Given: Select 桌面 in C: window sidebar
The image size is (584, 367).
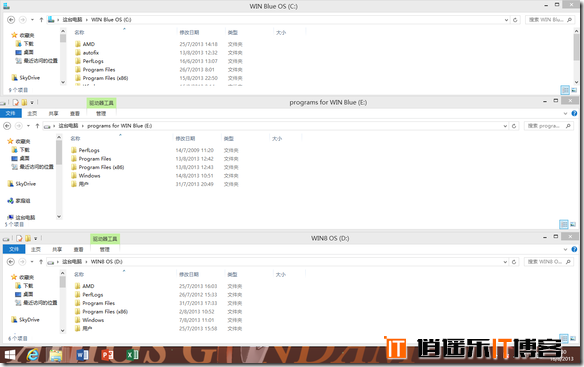Looking at the screenshot, I should click(x=25, y=52).
